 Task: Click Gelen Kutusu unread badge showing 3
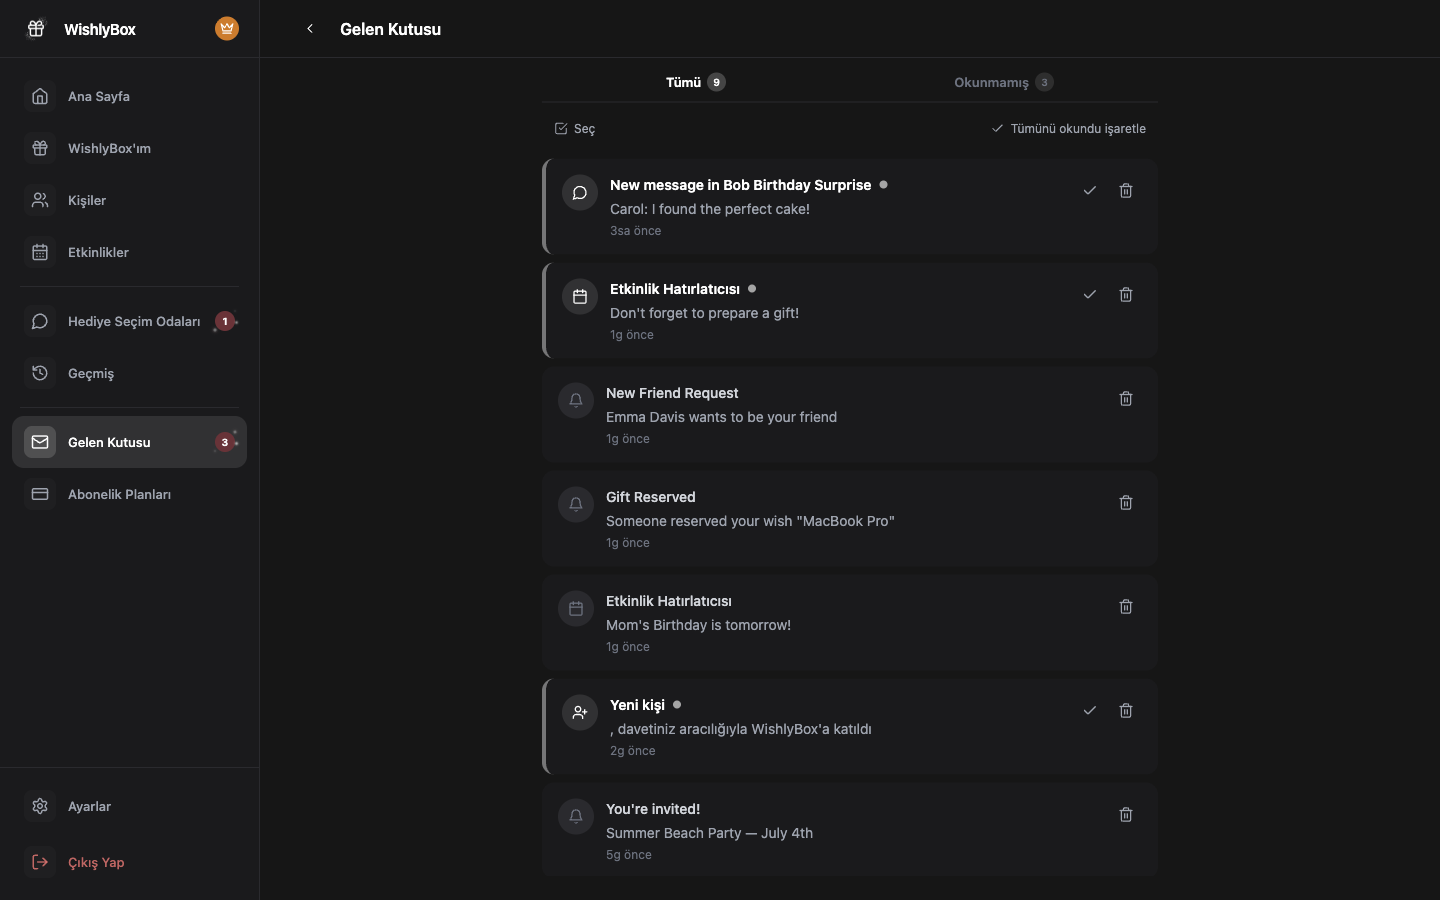click(225, 442)
